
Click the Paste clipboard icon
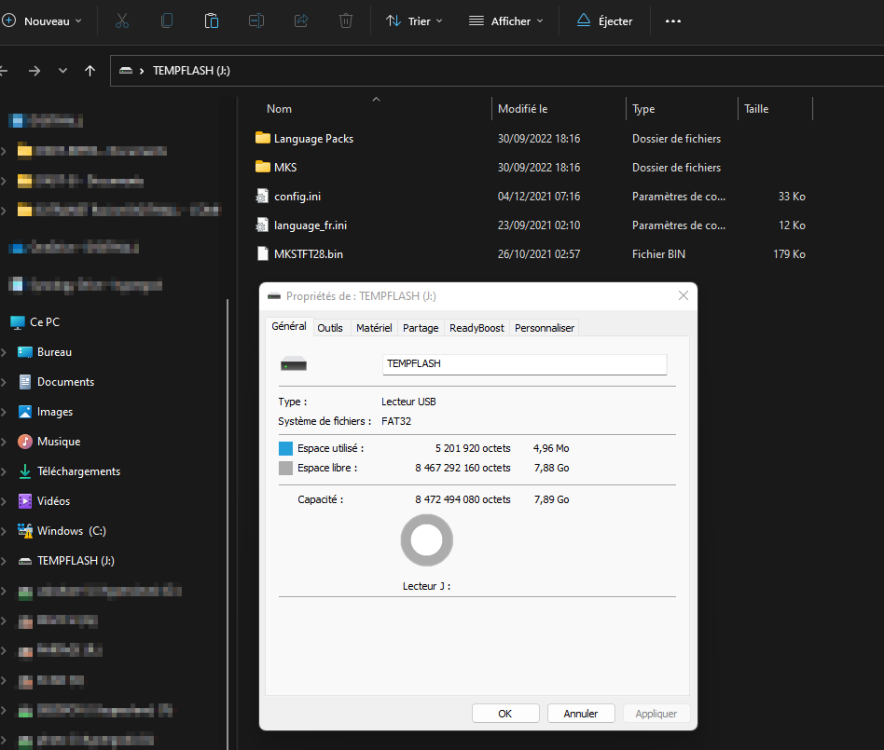pos(211,21)
